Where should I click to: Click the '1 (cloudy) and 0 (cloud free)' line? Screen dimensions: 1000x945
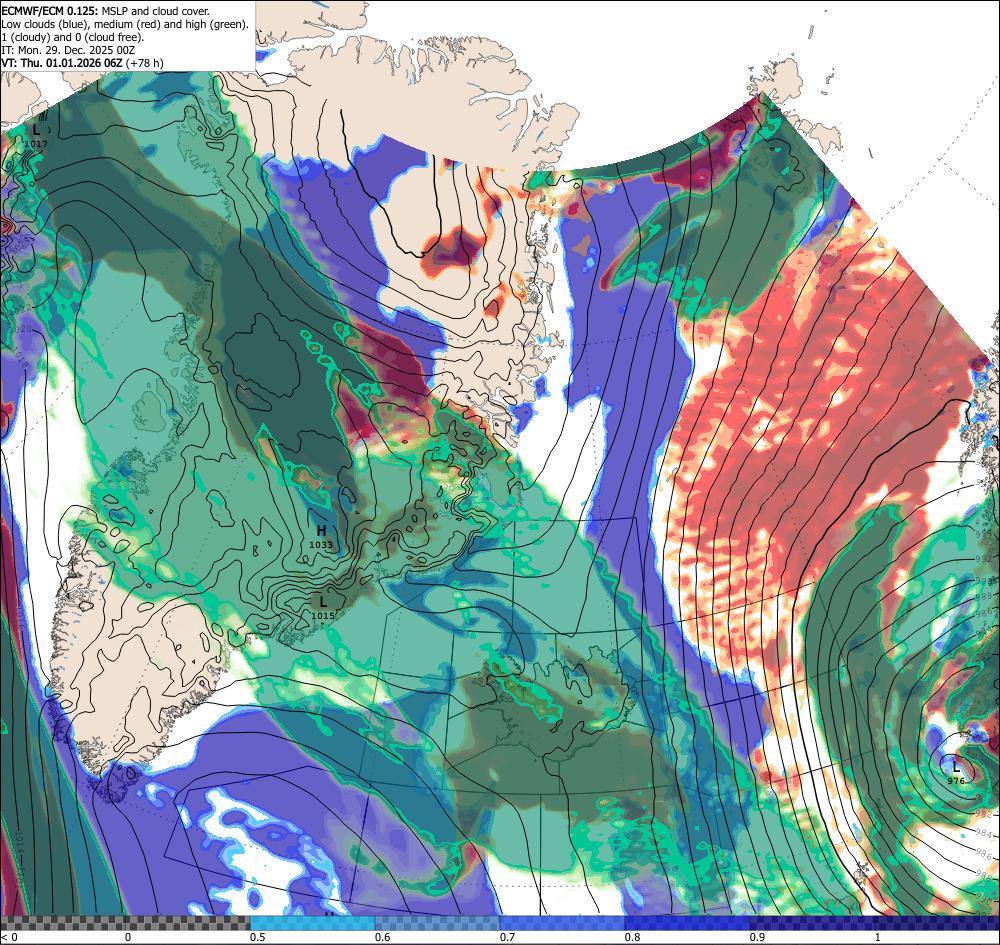pyautogui.click(x=73, y=37)
